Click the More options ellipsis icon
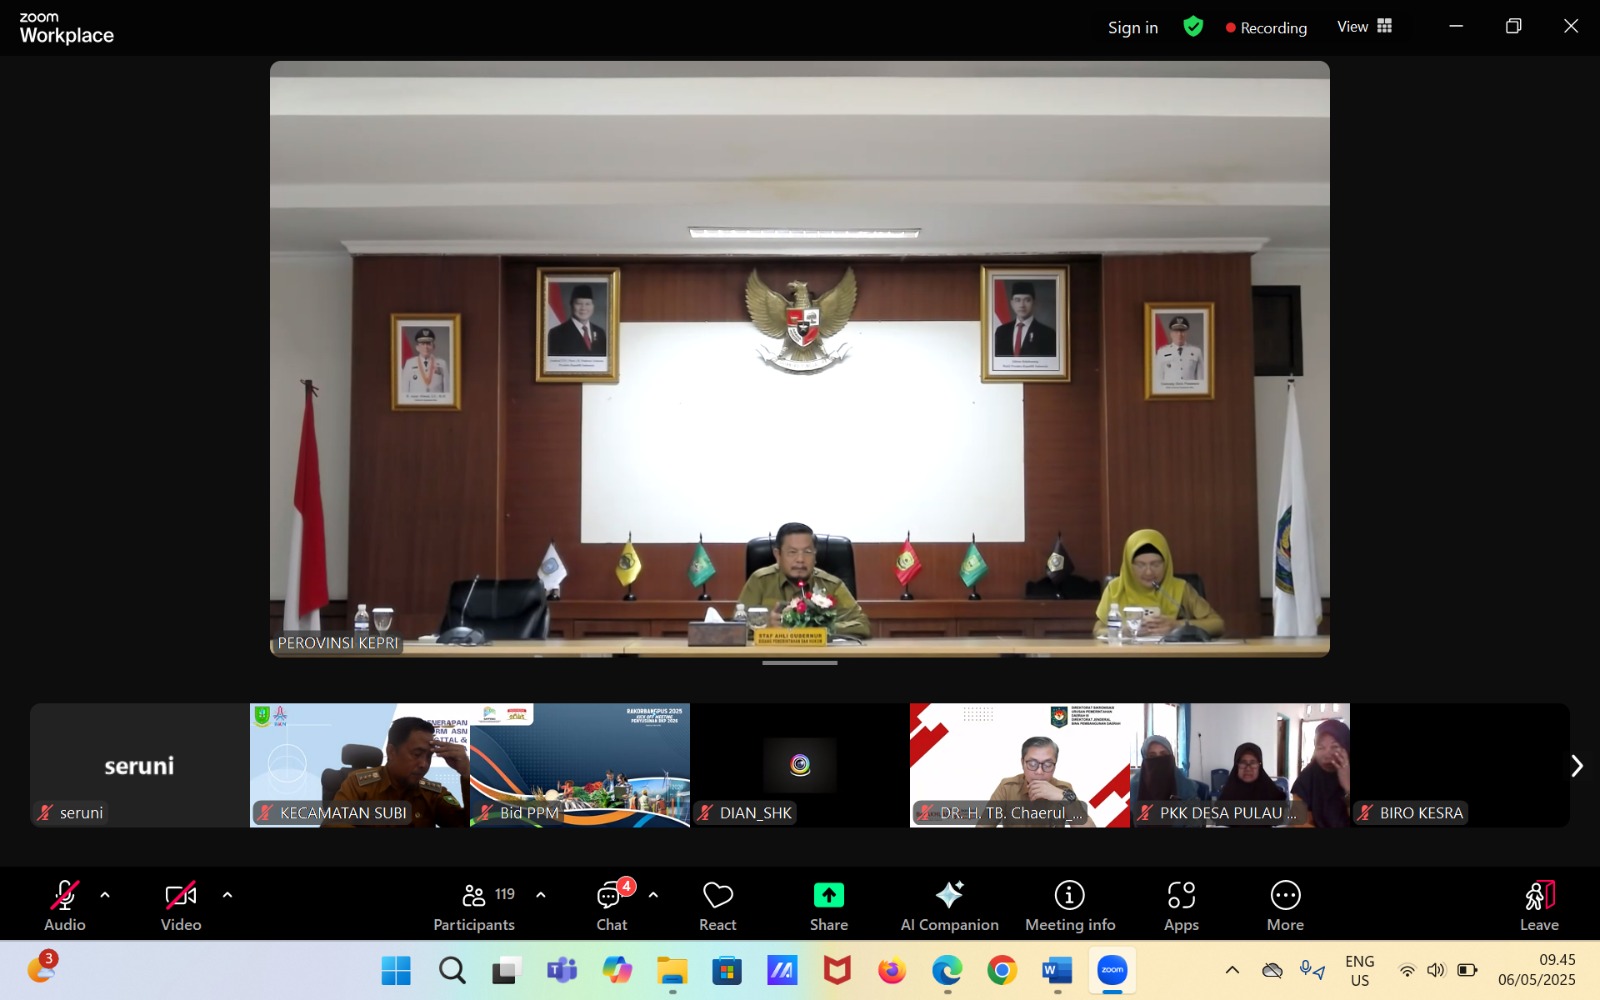This screenshot has width=1600, height=1000. [1285, 895]
